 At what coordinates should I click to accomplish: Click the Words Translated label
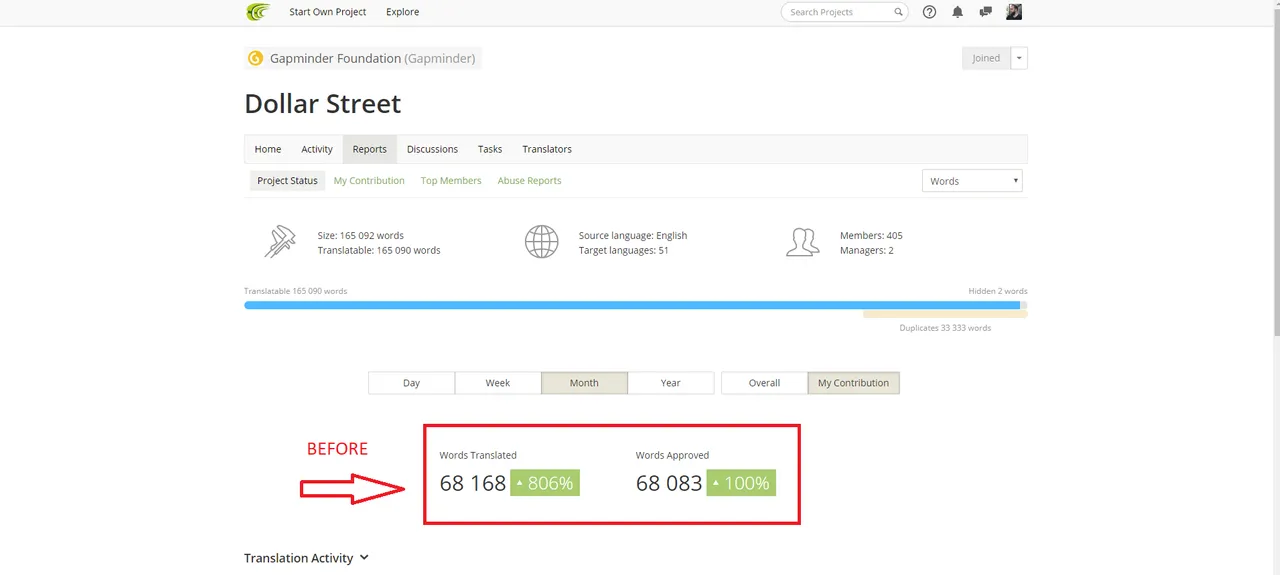point(478,455)
